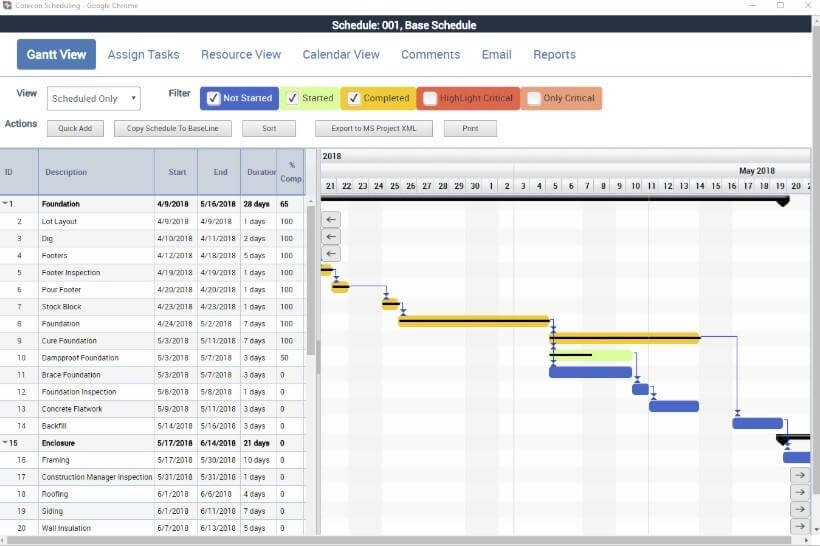Click the Start column header
The width and height of the screenshot is (820, 546).
coord(176,172)
